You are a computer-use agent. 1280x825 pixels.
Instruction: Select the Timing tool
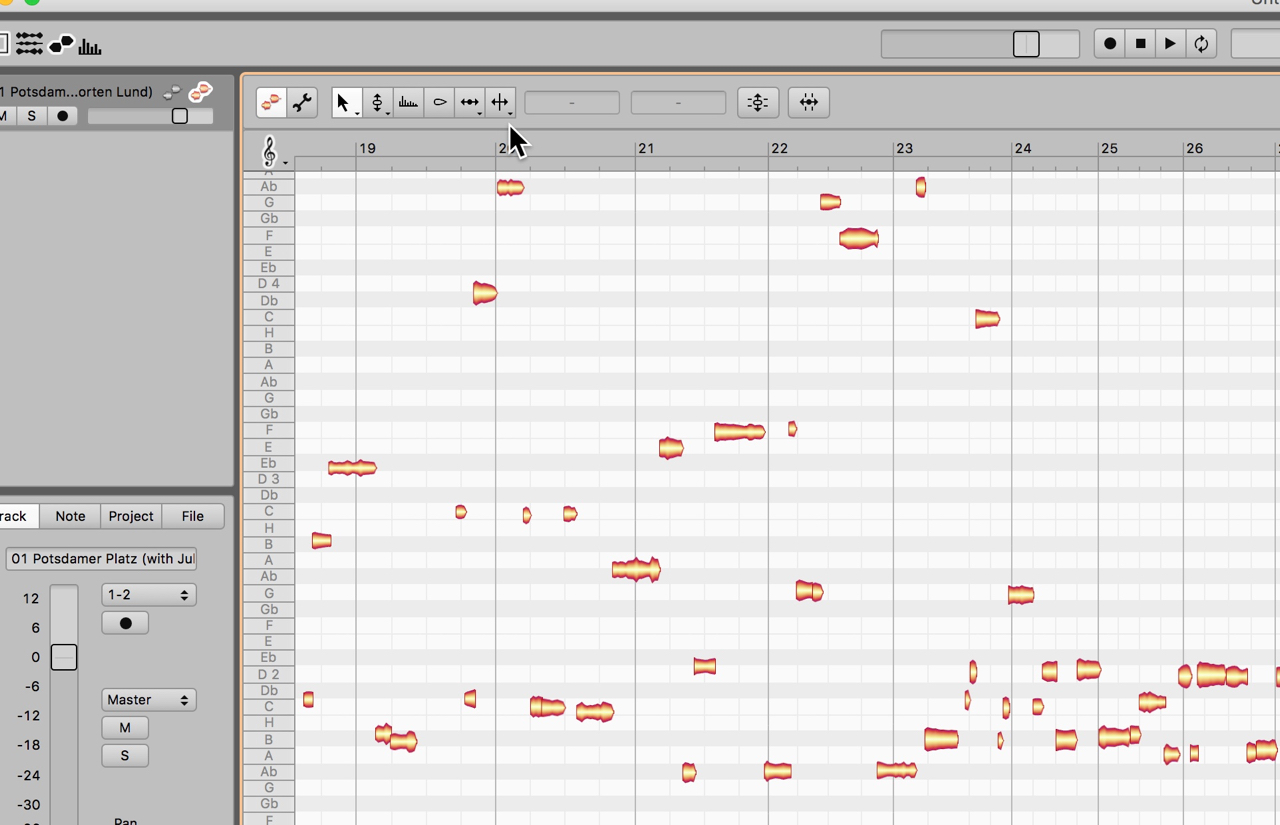[x=470, y=102]
